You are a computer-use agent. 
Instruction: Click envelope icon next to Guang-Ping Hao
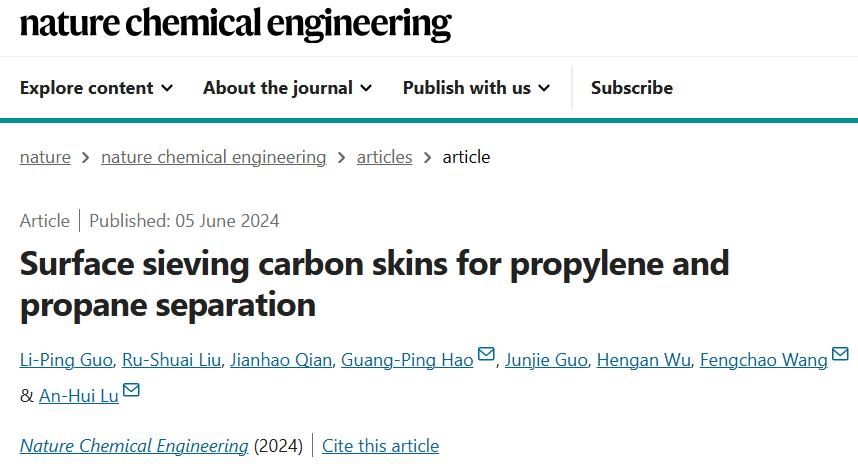pos(486,355)
